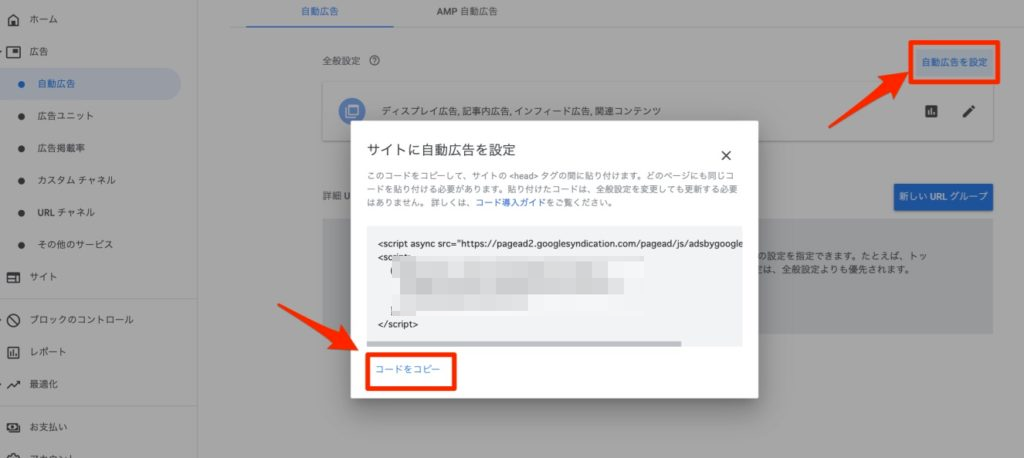Click the pencil edit icon in 全般設定 row
Screen dimensions: 1024x458
point(968,112)
